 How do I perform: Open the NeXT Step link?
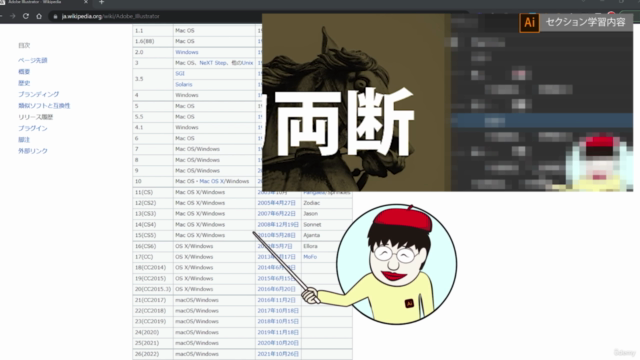pyautogui.click(x=213, y=63)
